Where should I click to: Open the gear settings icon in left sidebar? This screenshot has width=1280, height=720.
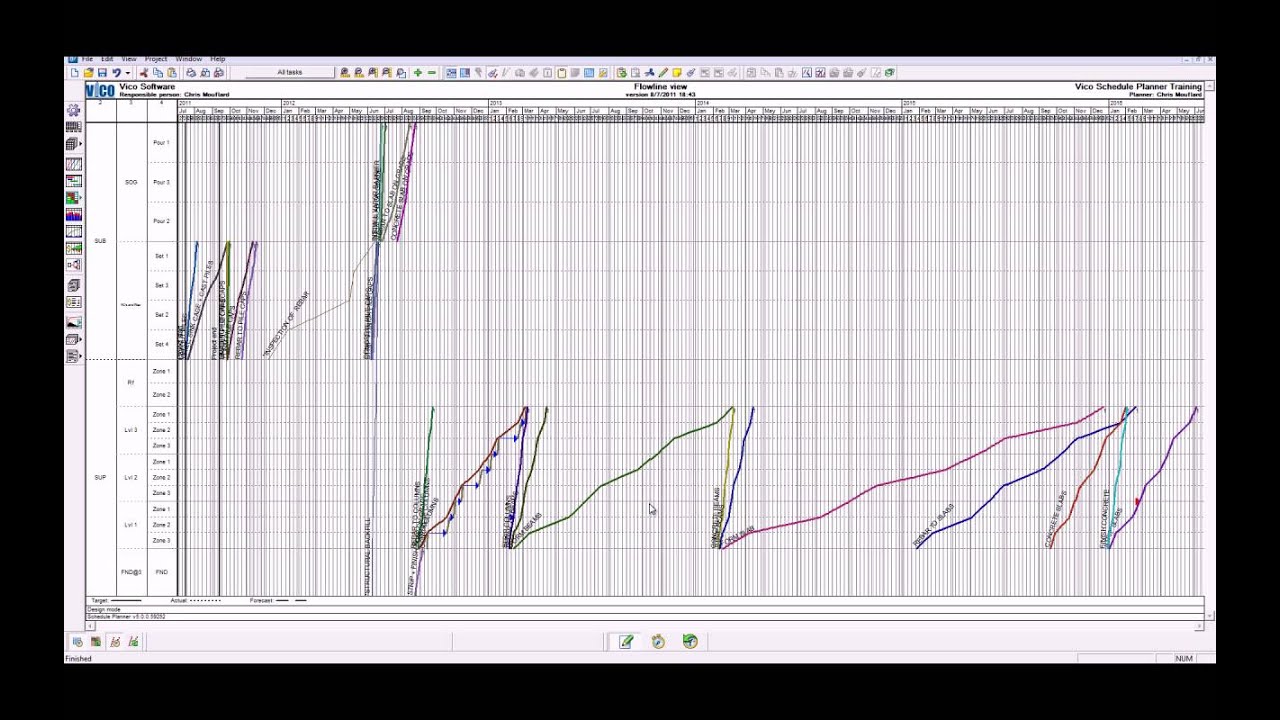73,109
